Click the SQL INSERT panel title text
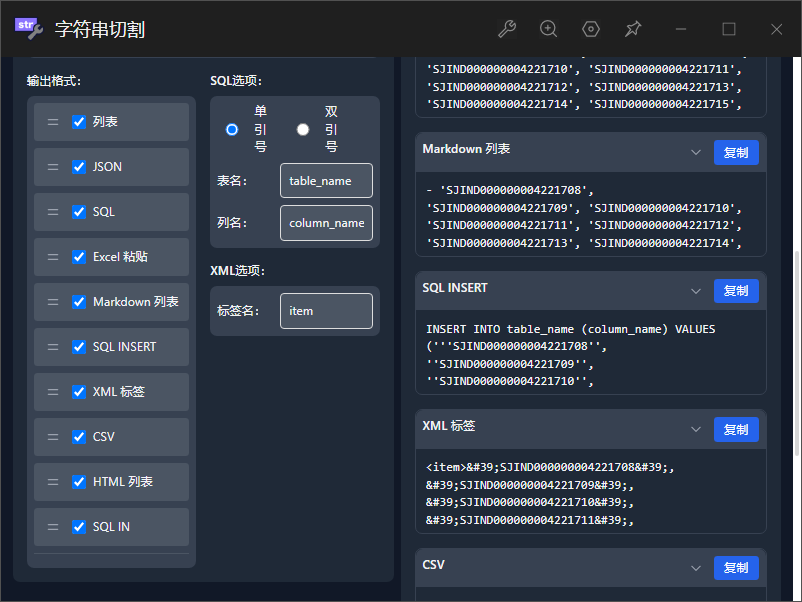The width and height of the screenshot is (802, 602). (x=455, y=288)
